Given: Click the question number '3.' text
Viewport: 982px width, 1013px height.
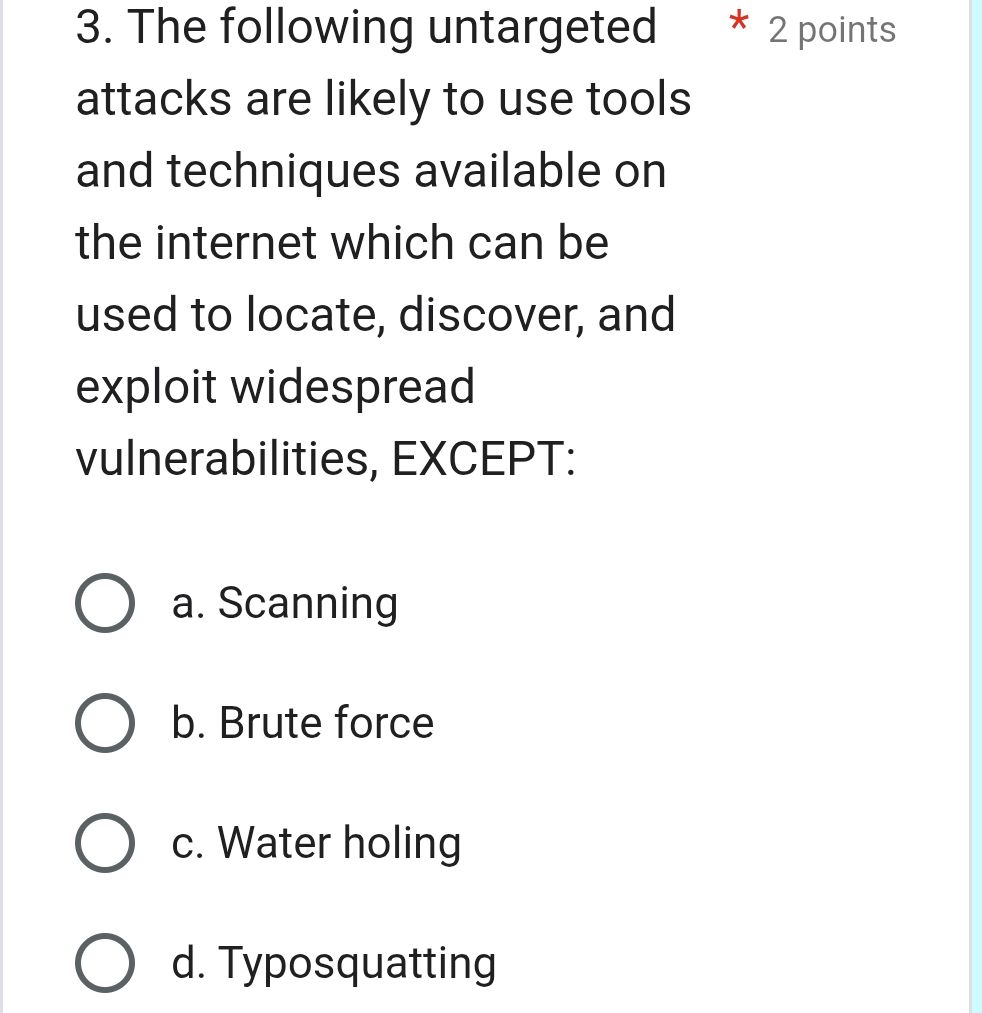Looking at the screenshot, I should pyautogui.click(x=92, y=27).
